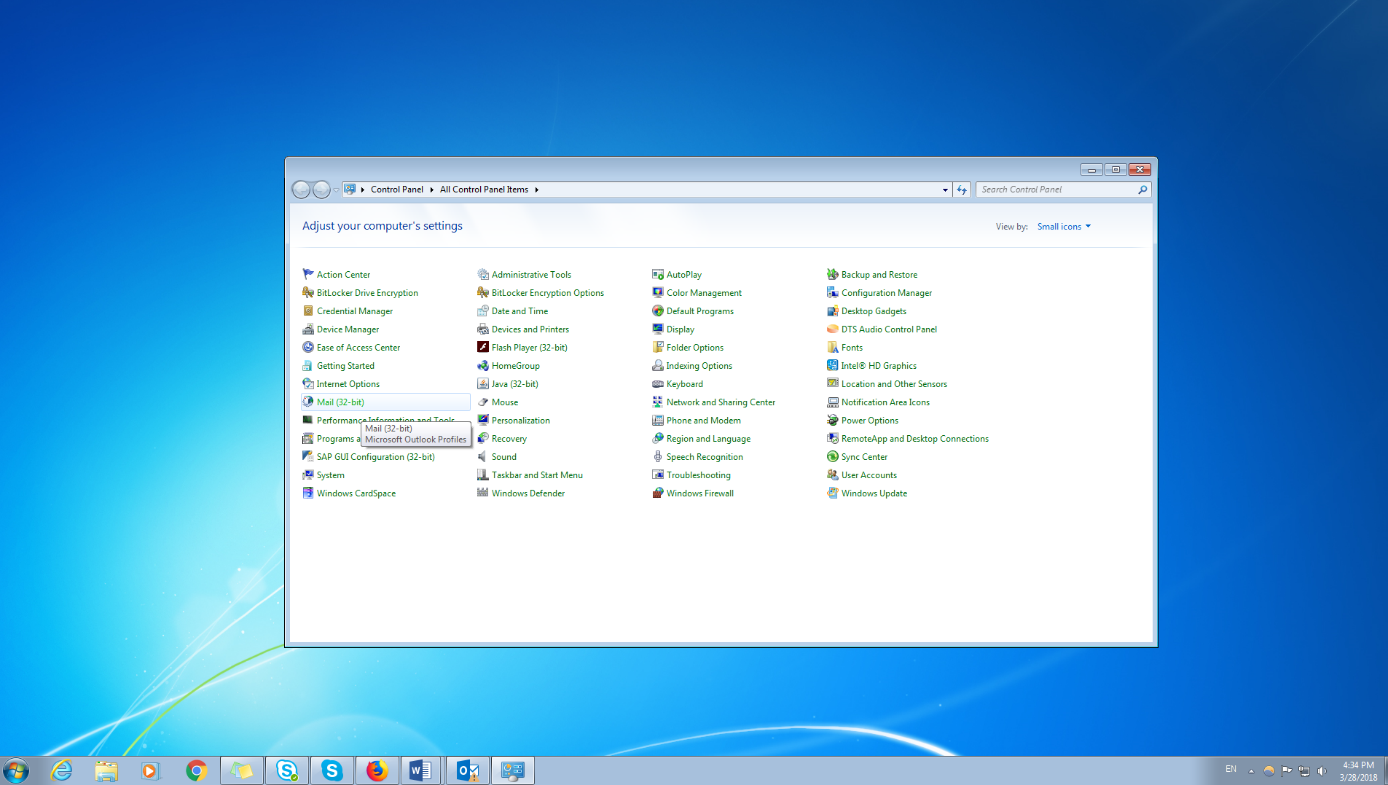Launch Windows Defender
This screenshot has width=1388, height=785.
(x=527, y=493)
